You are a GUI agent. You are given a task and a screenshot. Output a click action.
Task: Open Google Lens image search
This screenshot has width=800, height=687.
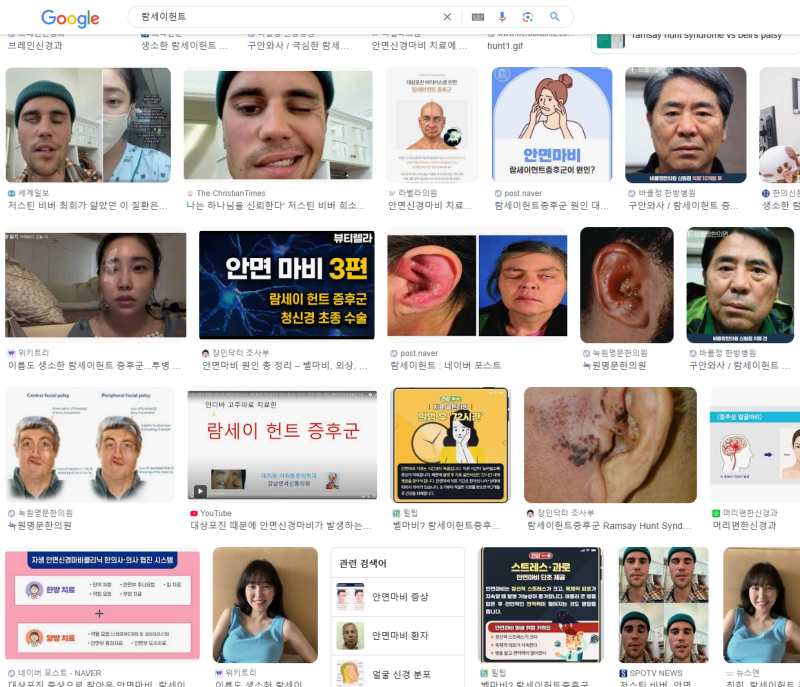coord(528,17)
